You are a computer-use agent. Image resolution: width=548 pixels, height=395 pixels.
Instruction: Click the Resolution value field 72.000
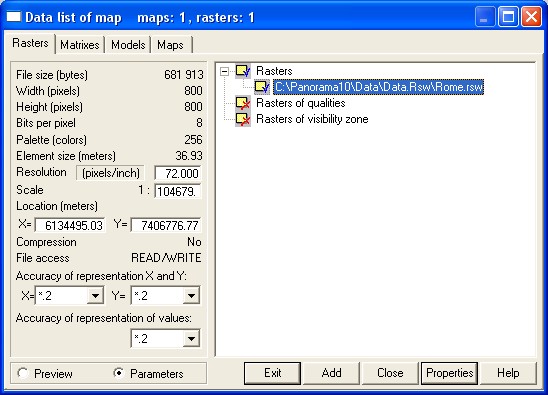[178, 173]
